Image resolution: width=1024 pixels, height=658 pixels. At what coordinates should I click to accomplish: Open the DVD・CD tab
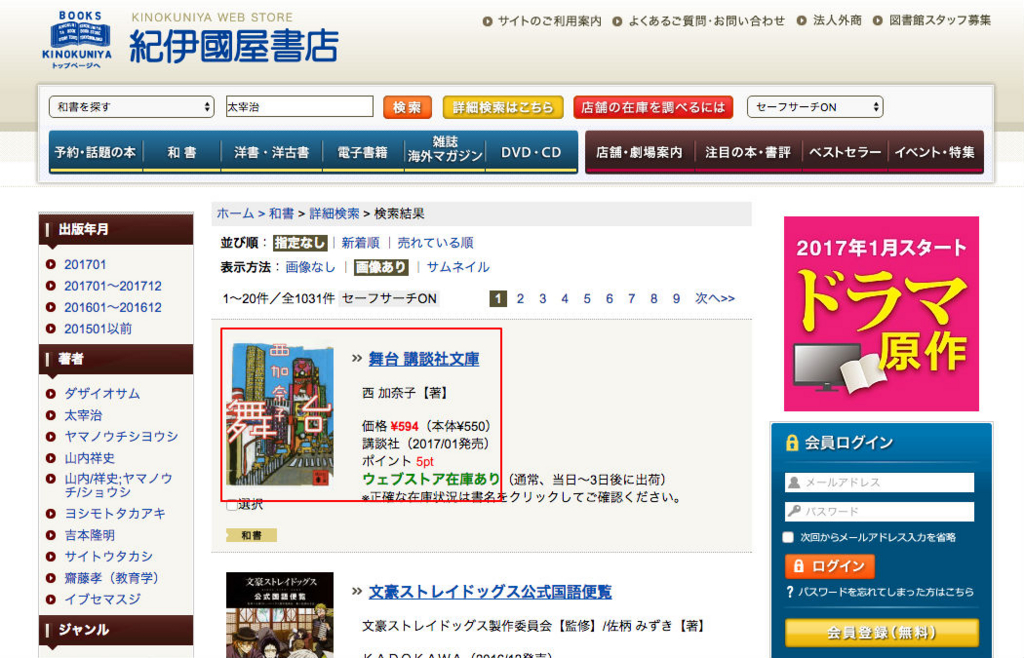pyautogui.click(x=531, y=152)
